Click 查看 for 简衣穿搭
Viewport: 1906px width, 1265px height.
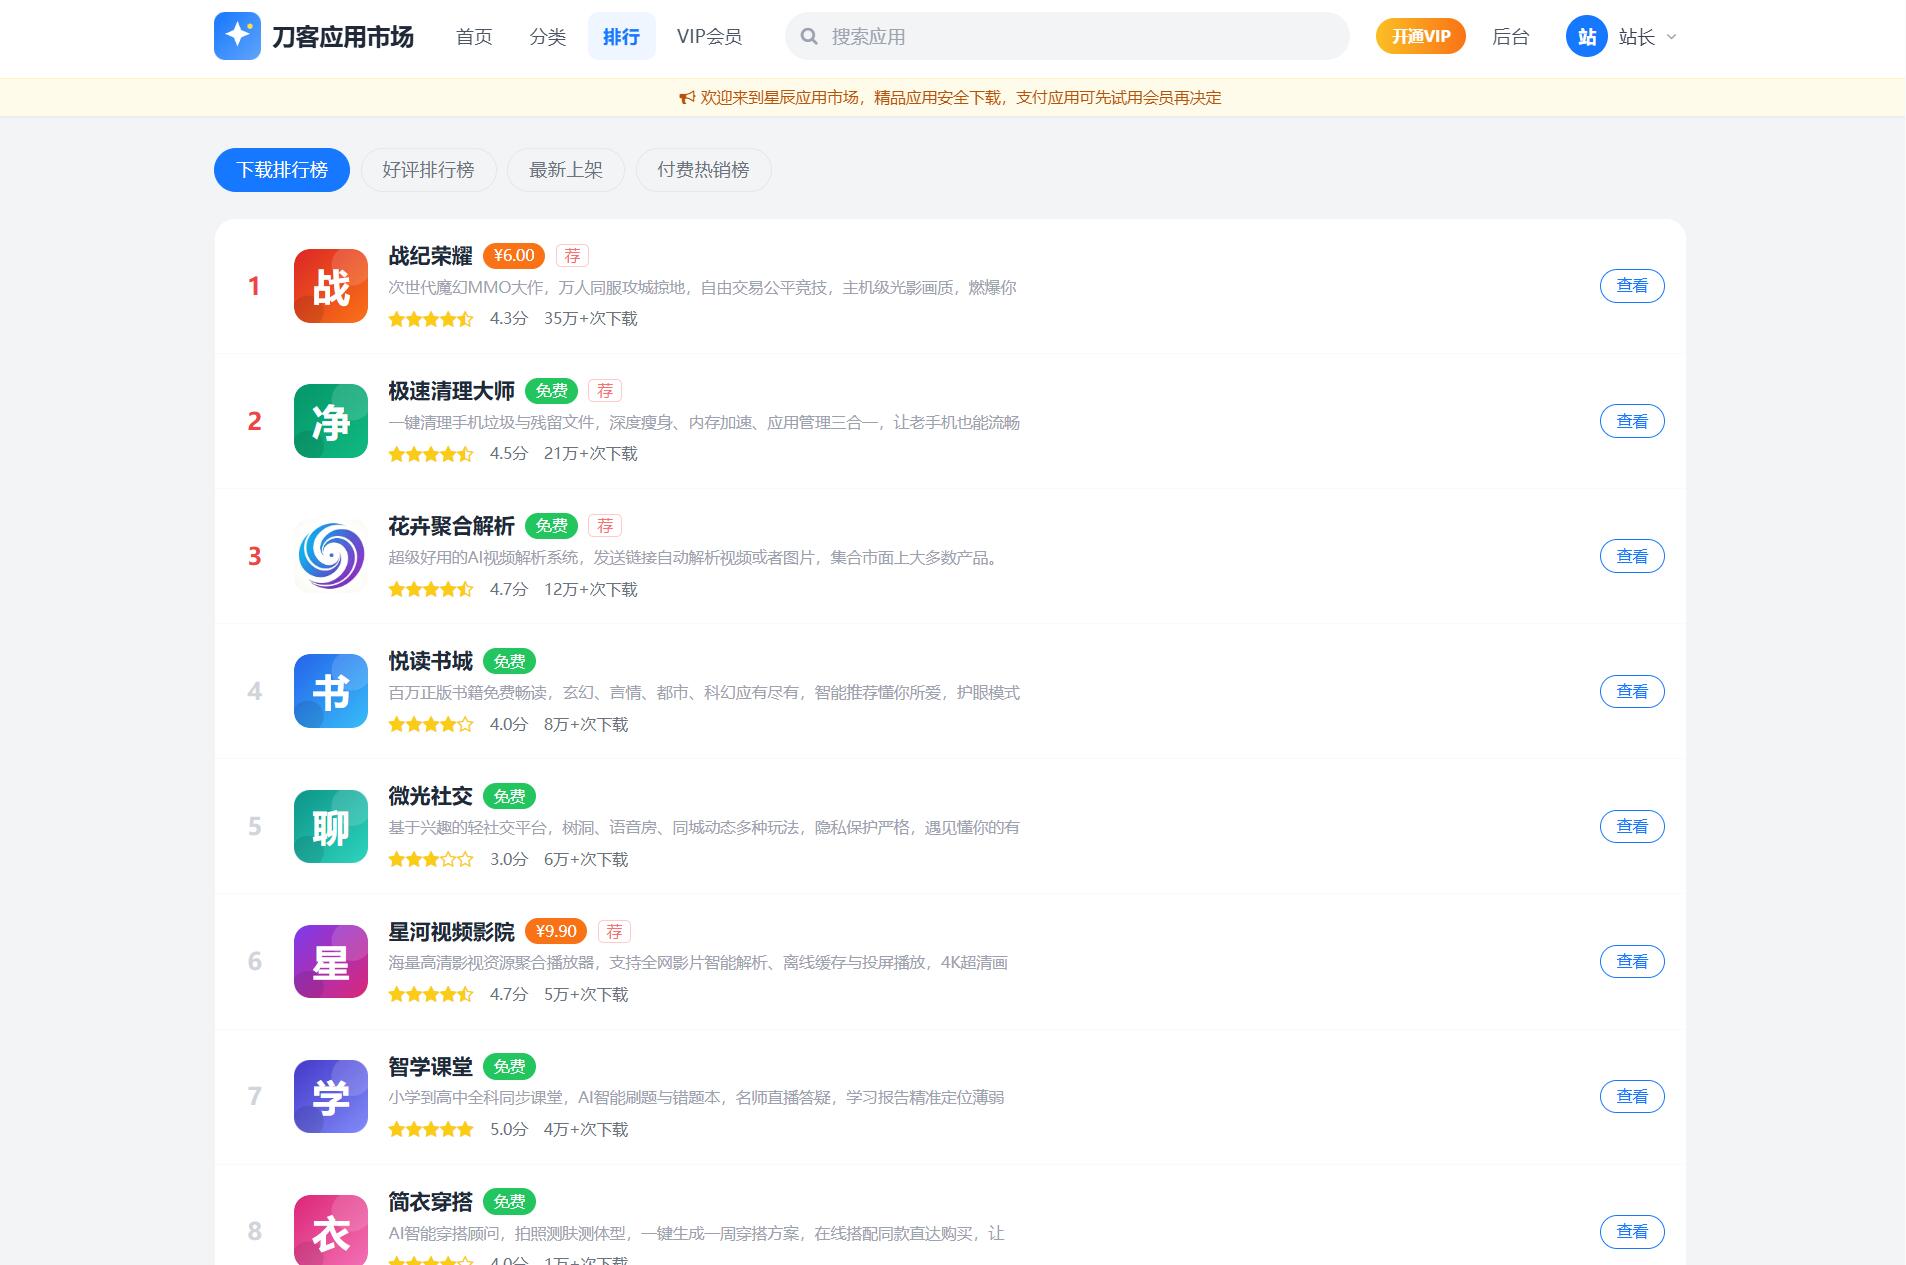click(x=1632, y=1231)
